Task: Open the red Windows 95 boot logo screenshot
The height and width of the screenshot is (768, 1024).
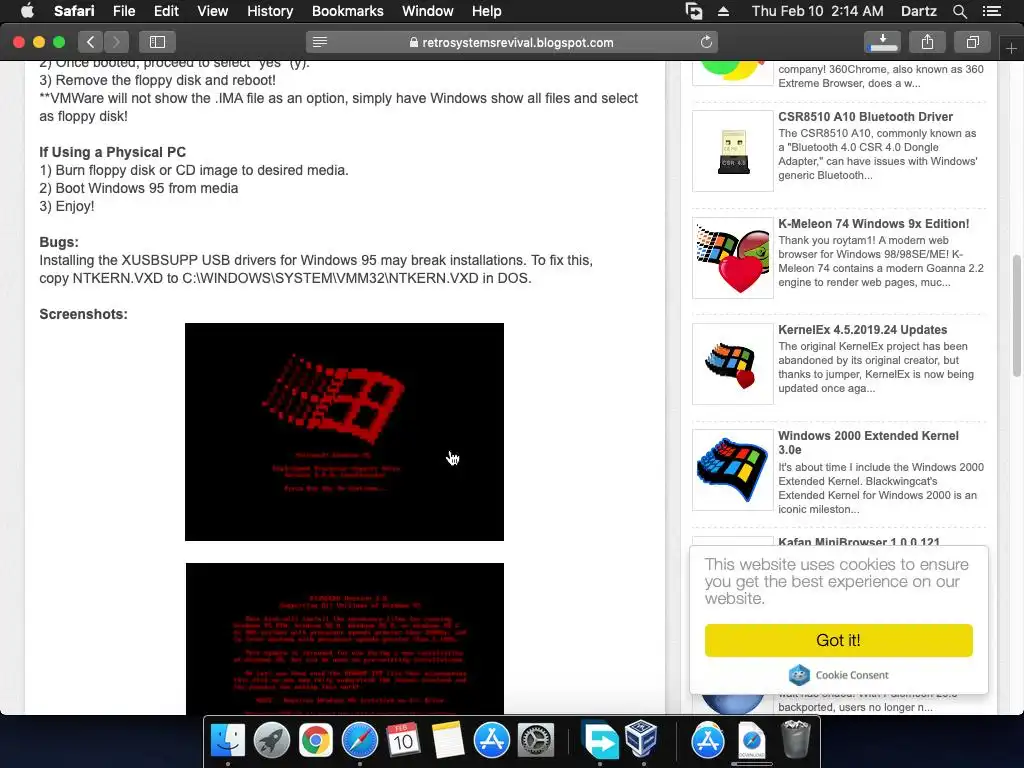Action: 344,432
